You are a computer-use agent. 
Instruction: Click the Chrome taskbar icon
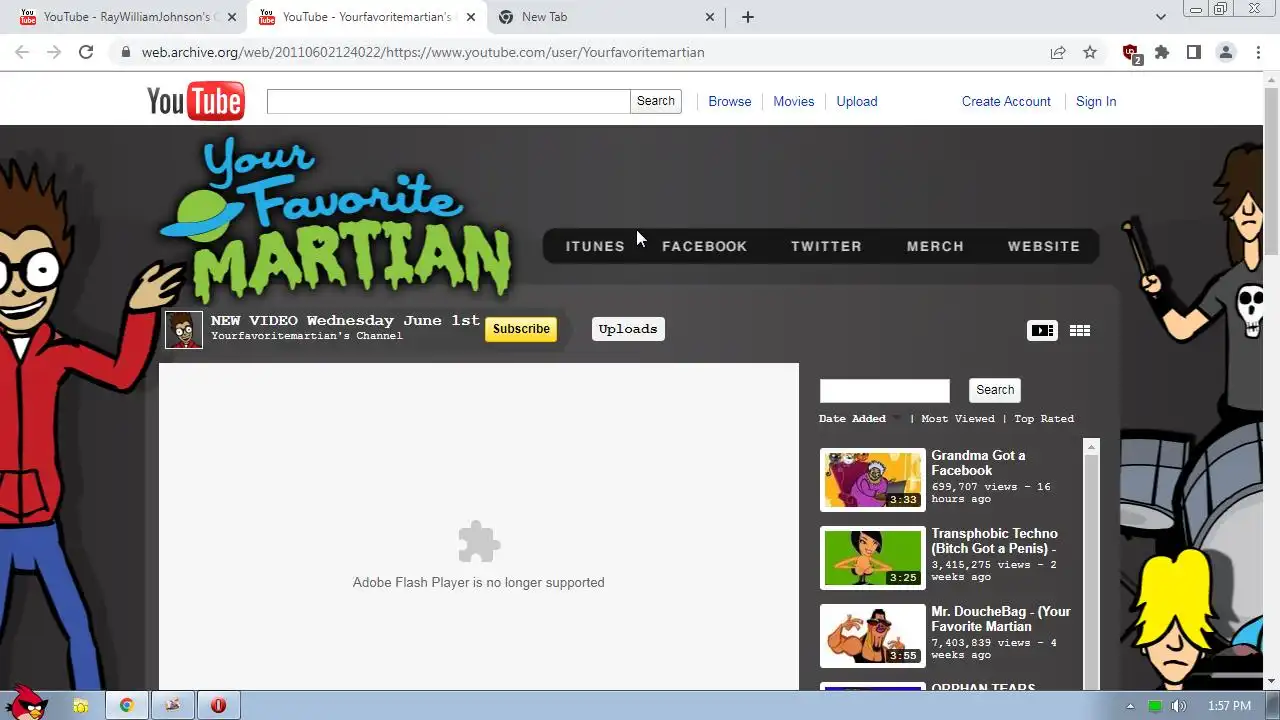click(127, 706)
